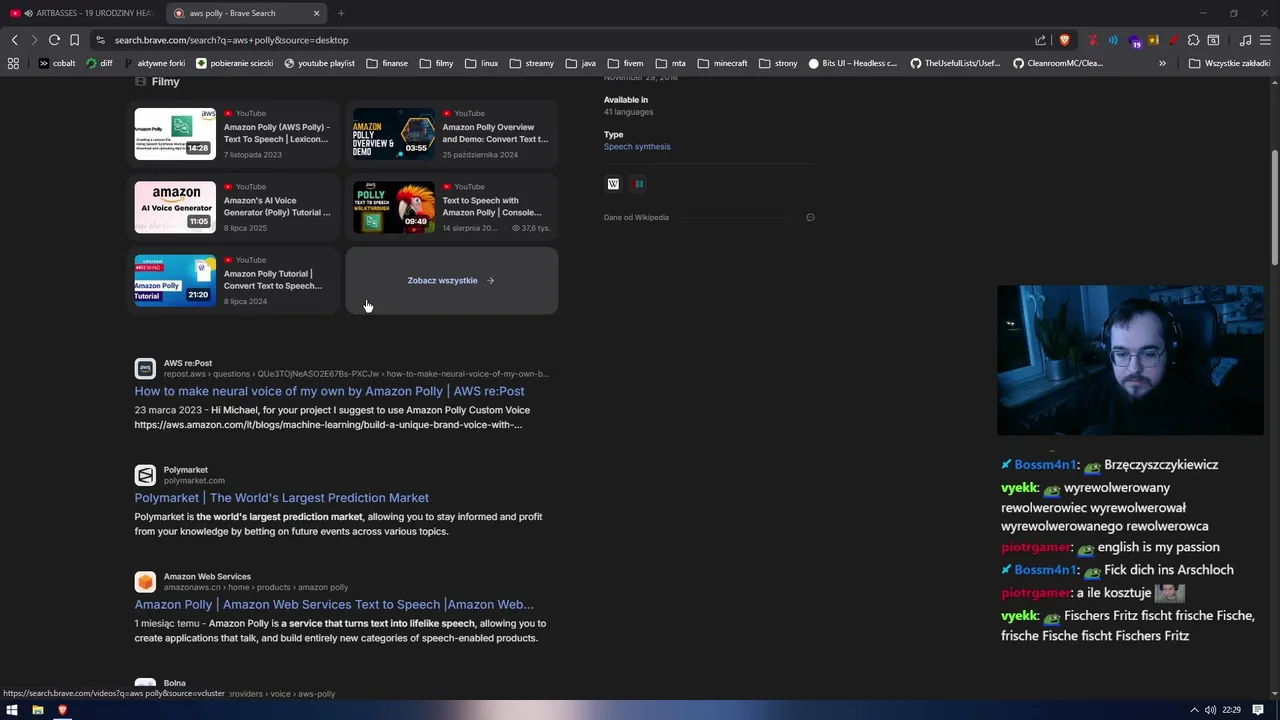
Task: Click AWS re:Post site favicon
Action: click(145, 368)
